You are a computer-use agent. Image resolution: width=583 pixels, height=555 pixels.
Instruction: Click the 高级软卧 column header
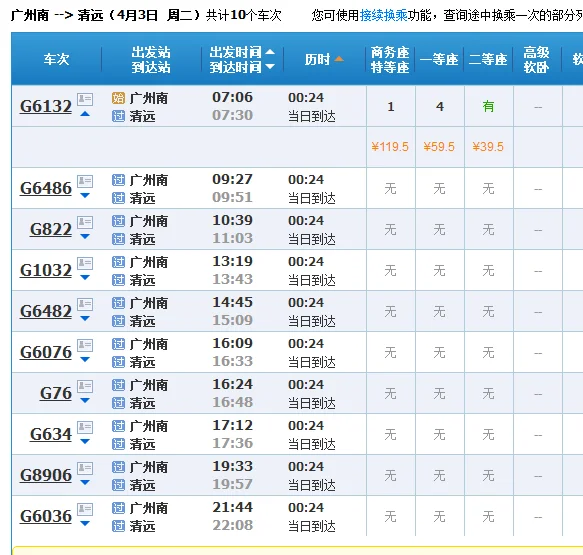pyautogui.click(x=537, y=59)
